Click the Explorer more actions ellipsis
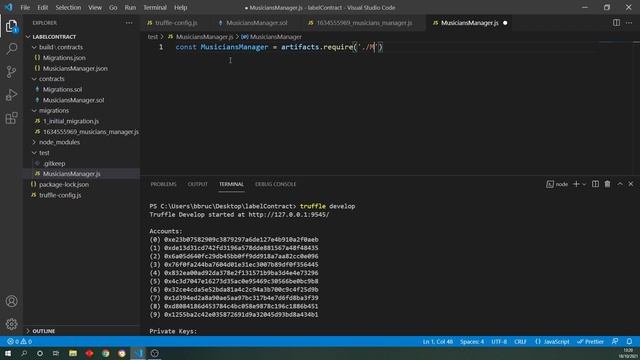The width and height of the screenshot is (640, 360). click(129, 23)
